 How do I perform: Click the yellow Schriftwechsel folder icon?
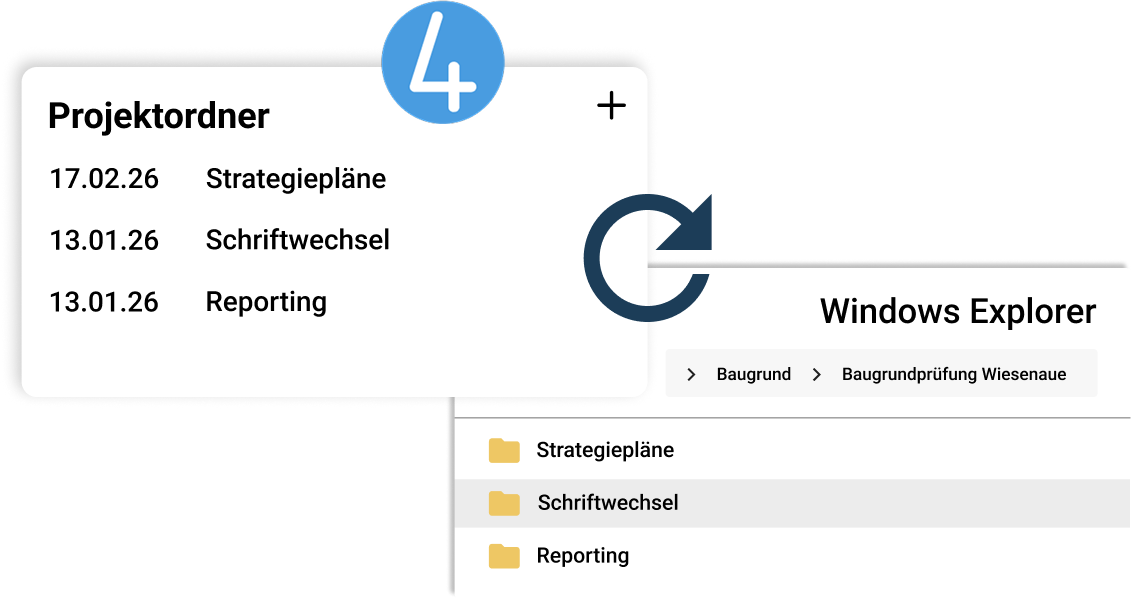click(x=505, y=504)
